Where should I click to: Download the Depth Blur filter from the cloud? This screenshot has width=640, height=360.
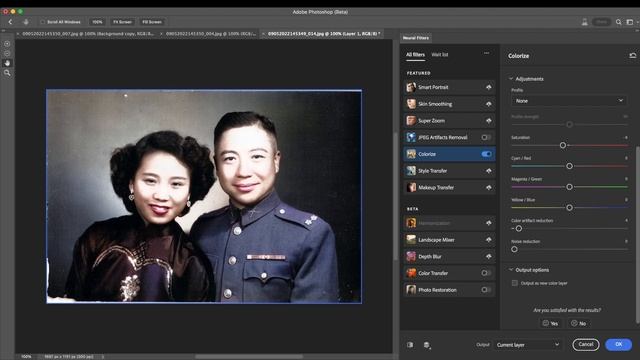(488, 256)
